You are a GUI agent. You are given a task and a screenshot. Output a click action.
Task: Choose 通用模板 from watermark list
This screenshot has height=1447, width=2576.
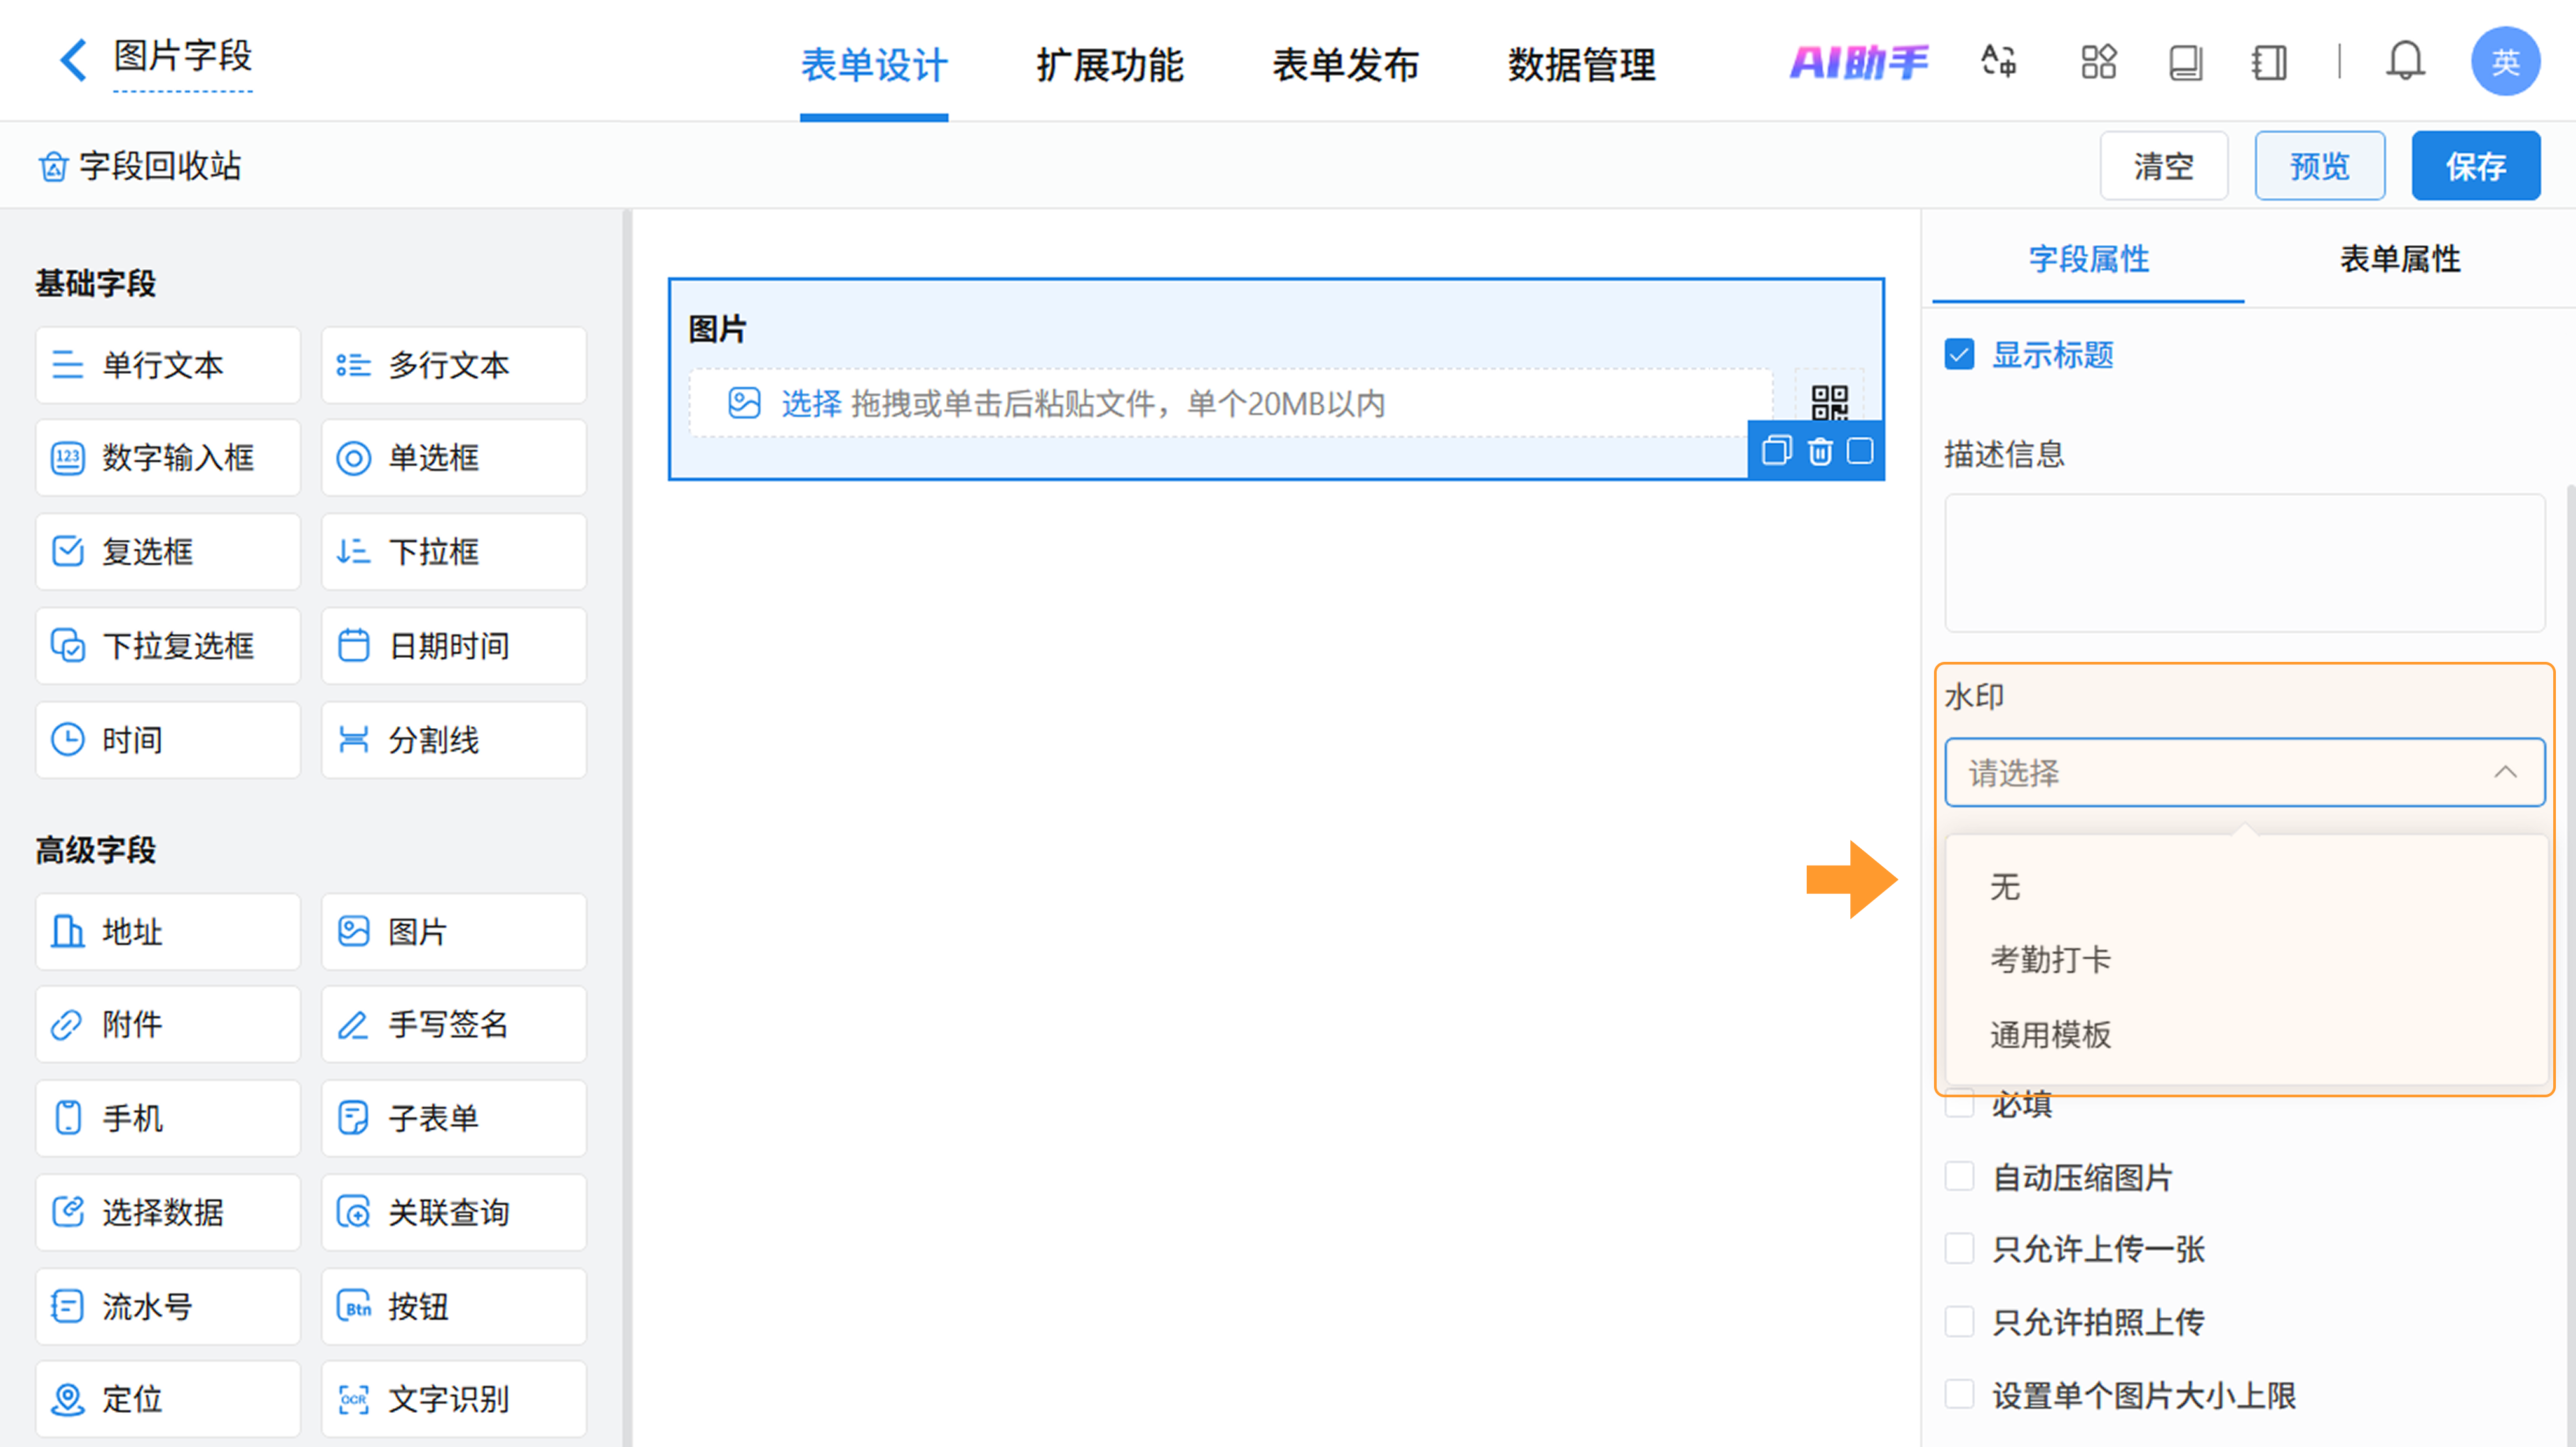(2050, 1034)
